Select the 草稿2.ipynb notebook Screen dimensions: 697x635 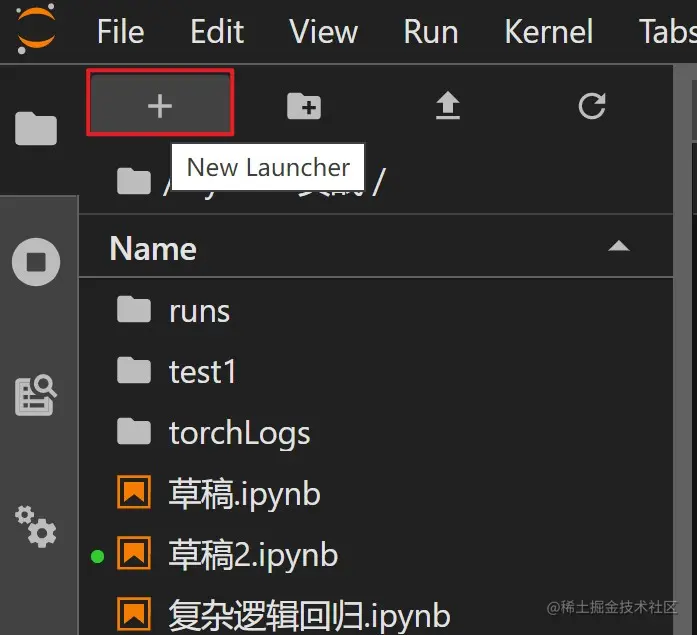[376, 555]
